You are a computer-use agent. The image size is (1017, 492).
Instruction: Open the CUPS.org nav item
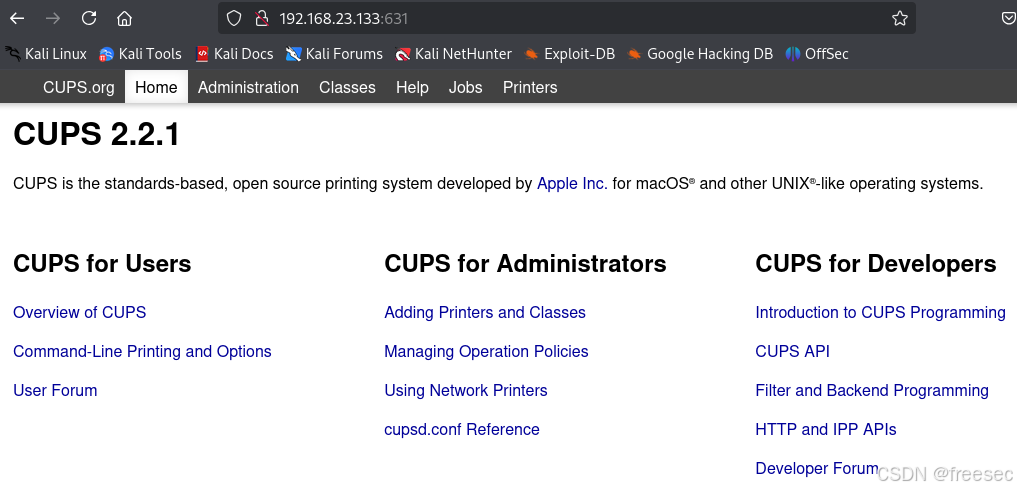78,88
